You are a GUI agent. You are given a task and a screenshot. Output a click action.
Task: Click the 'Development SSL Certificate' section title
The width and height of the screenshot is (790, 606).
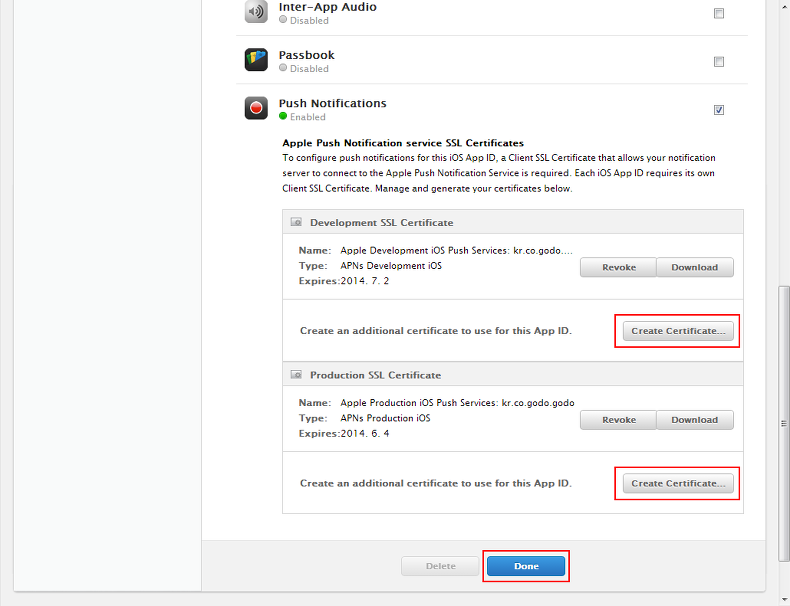[381, 223]
